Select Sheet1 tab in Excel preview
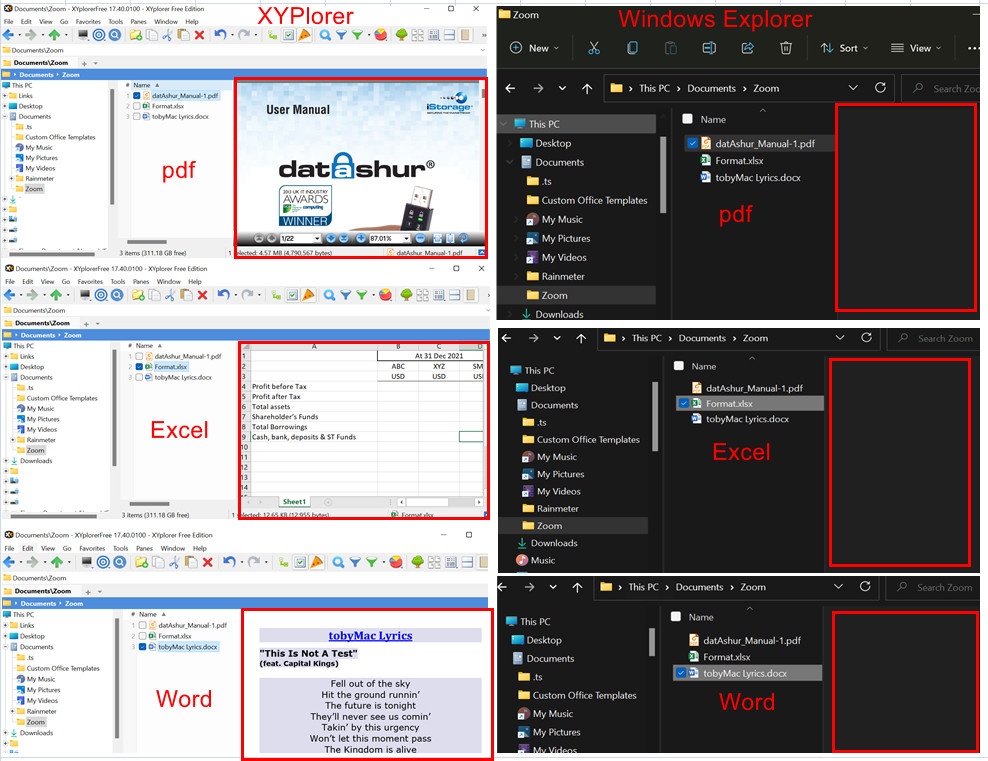 click(x=294, y=501)
